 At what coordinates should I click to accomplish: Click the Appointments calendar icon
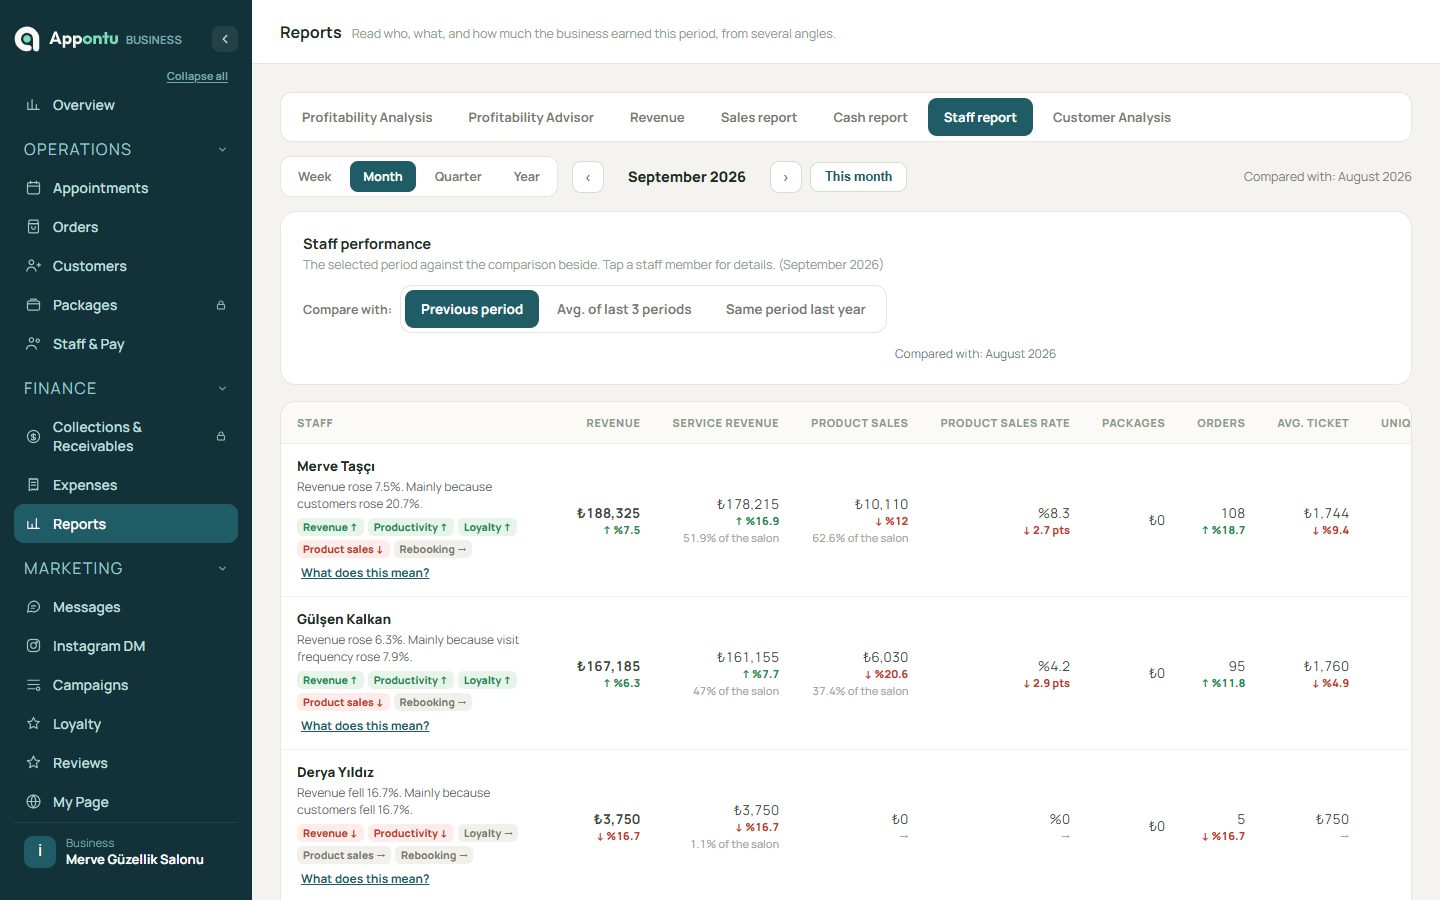(33, 188)
